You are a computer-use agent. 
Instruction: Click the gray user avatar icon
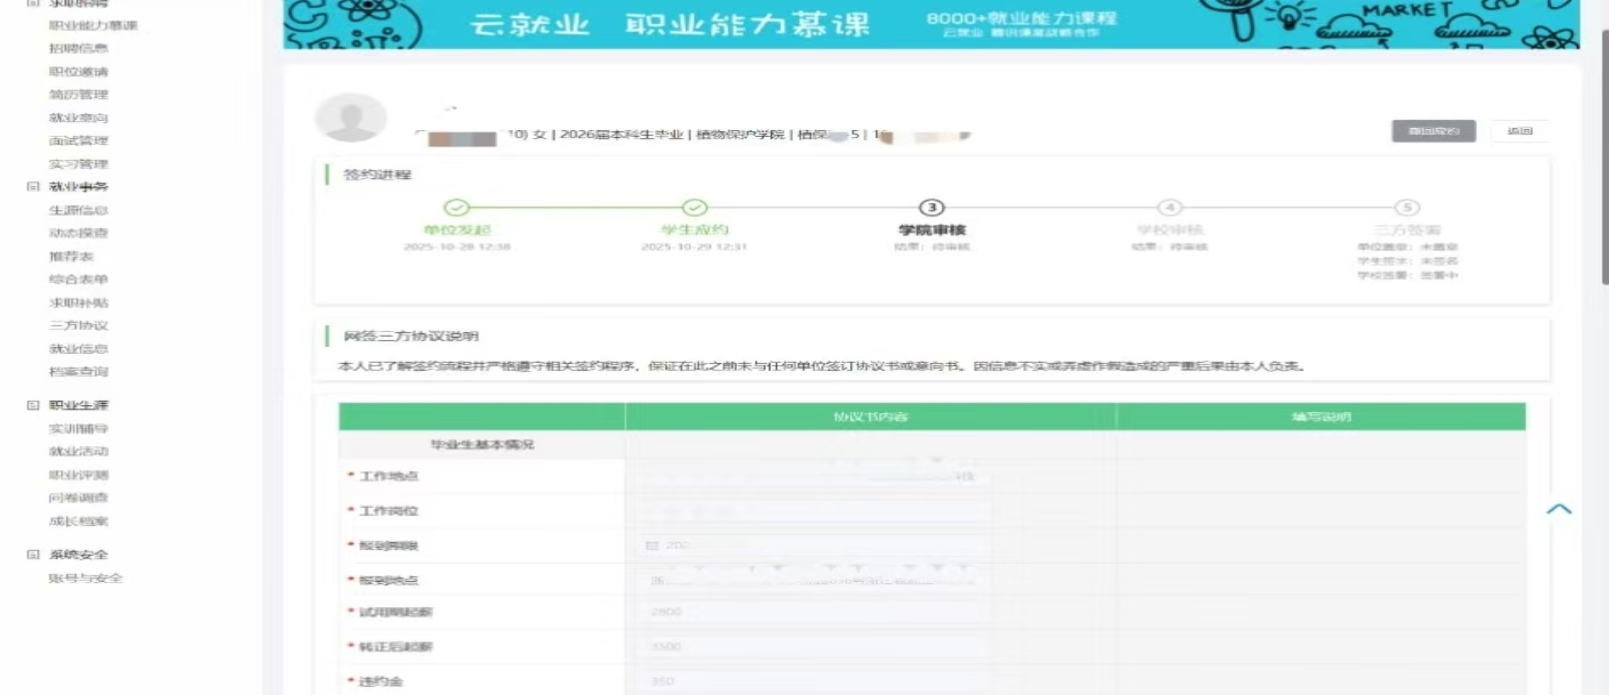[x=351, y=118]
